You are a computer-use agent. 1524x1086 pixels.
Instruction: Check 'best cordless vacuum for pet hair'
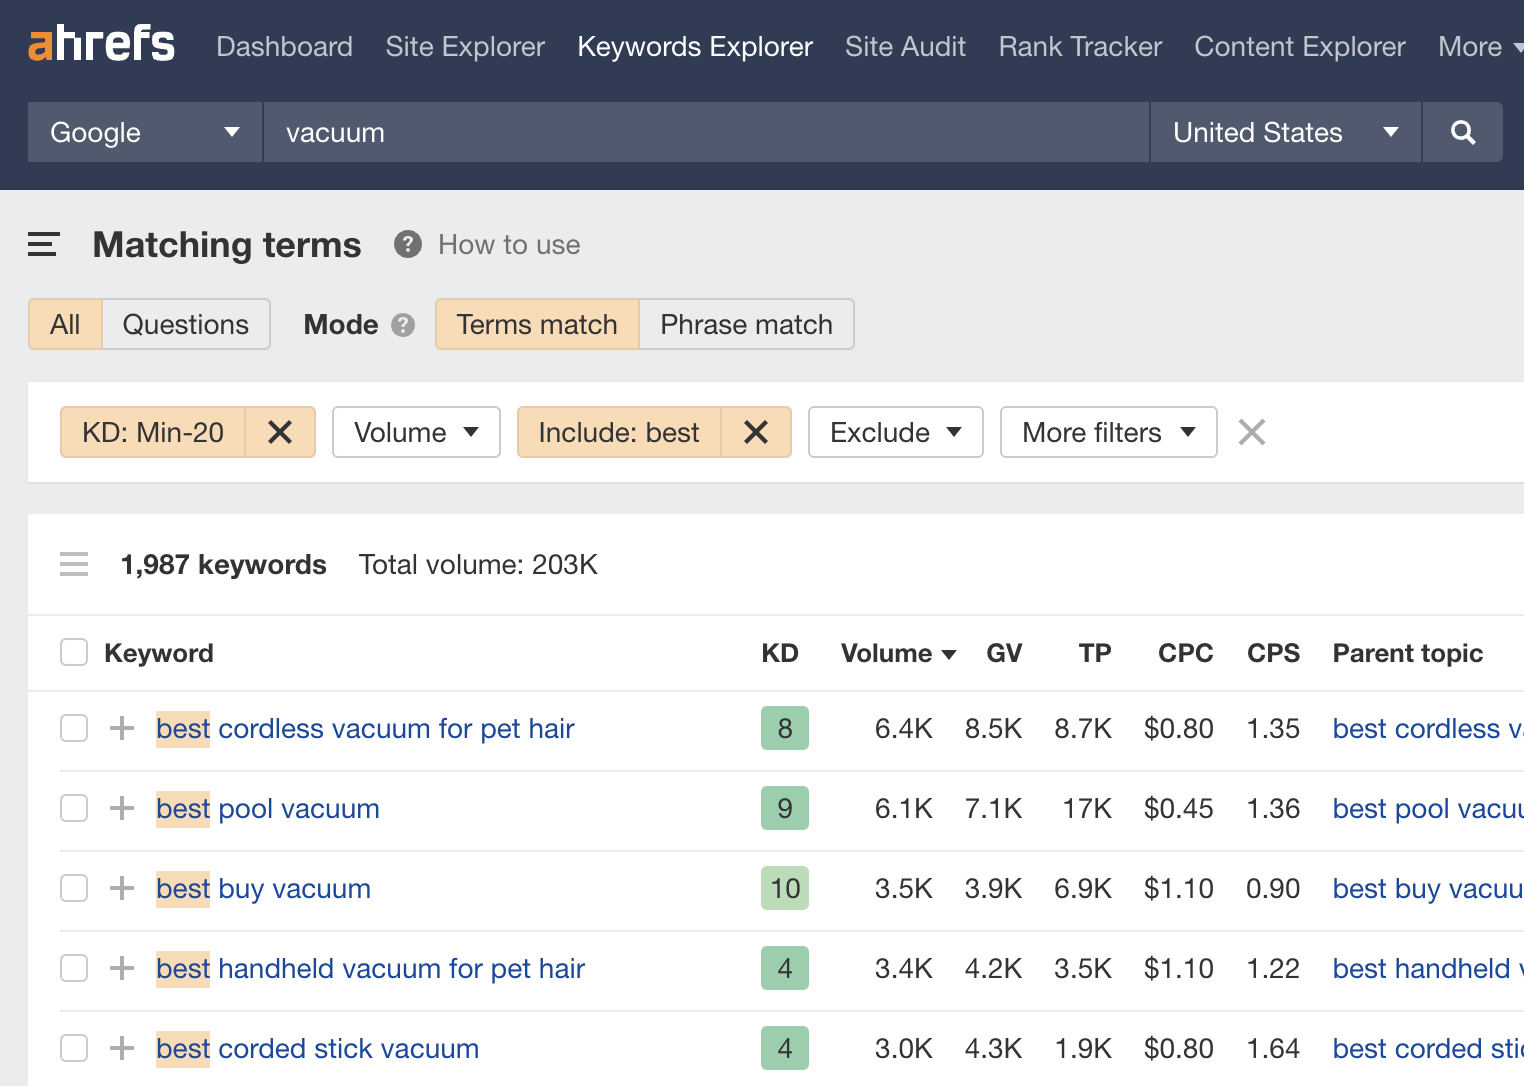click(73, 728)
